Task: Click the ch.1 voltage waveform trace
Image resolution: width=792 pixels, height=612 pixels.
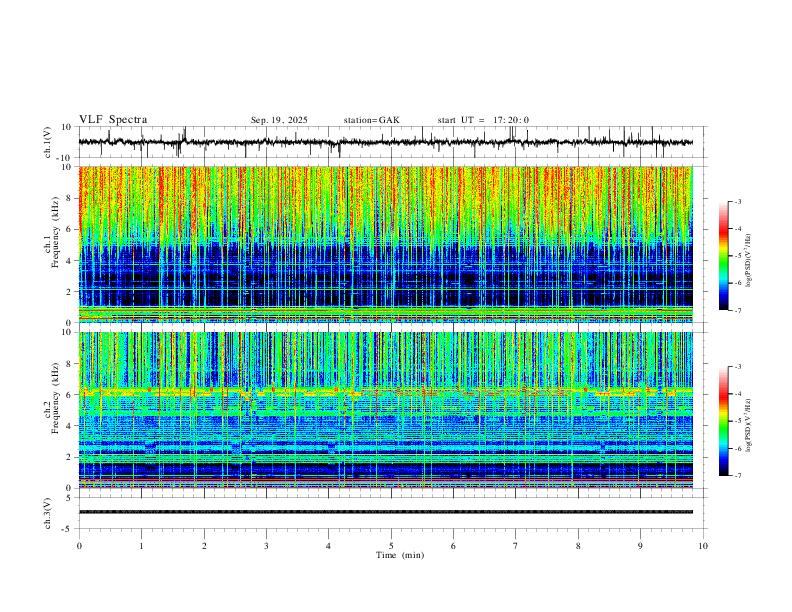Action: click(386, 142)
